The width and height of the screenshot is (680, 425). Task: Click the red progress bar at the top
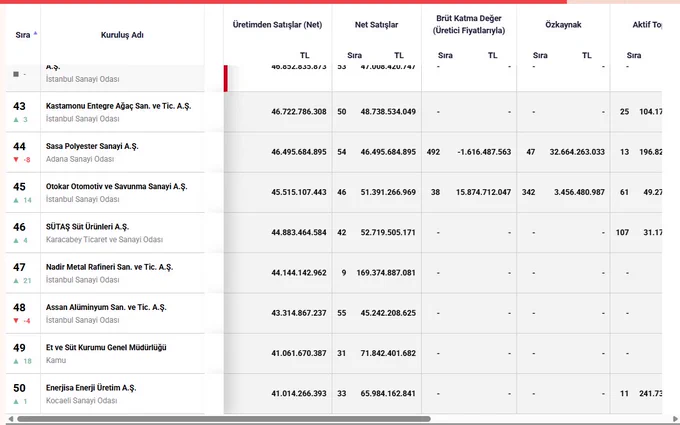pyautogui.click(x=283, y=2)
